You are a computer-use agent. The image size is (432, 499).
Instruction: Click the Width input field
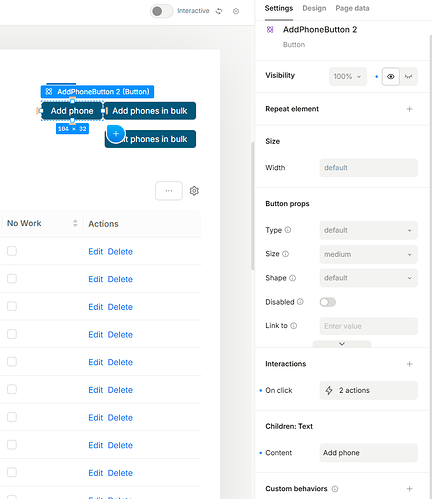(368, 168)
